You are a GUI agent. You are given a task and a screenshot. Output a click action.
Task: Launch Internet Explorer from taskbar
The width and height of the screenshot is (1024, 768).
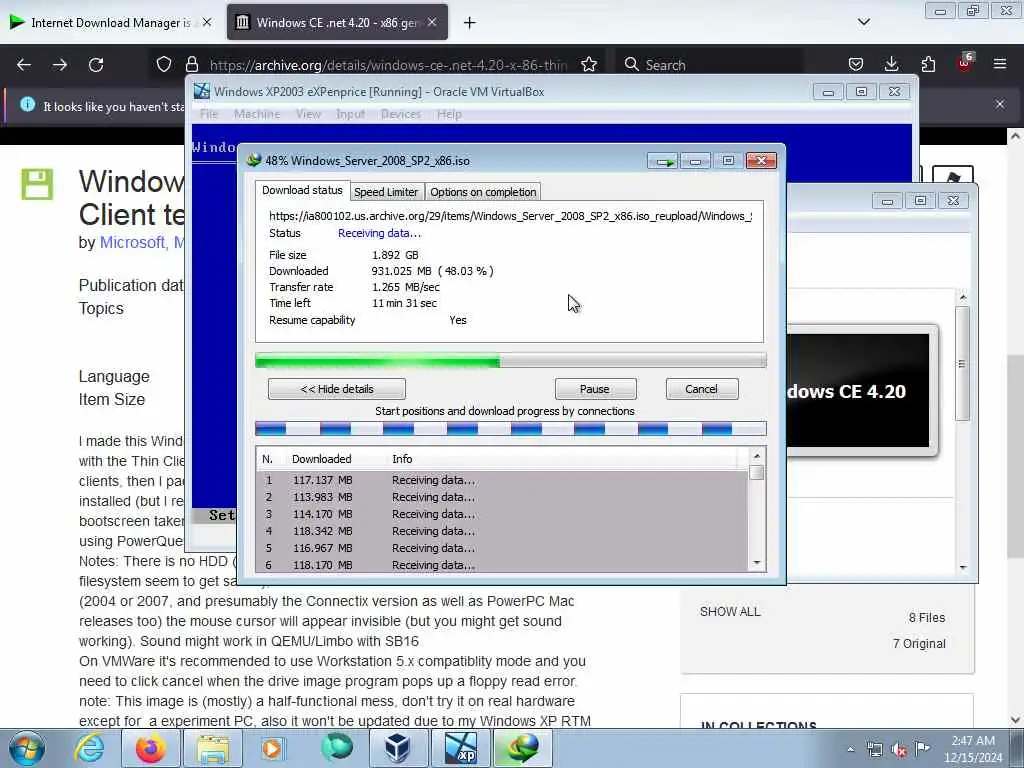click(88, 748)
